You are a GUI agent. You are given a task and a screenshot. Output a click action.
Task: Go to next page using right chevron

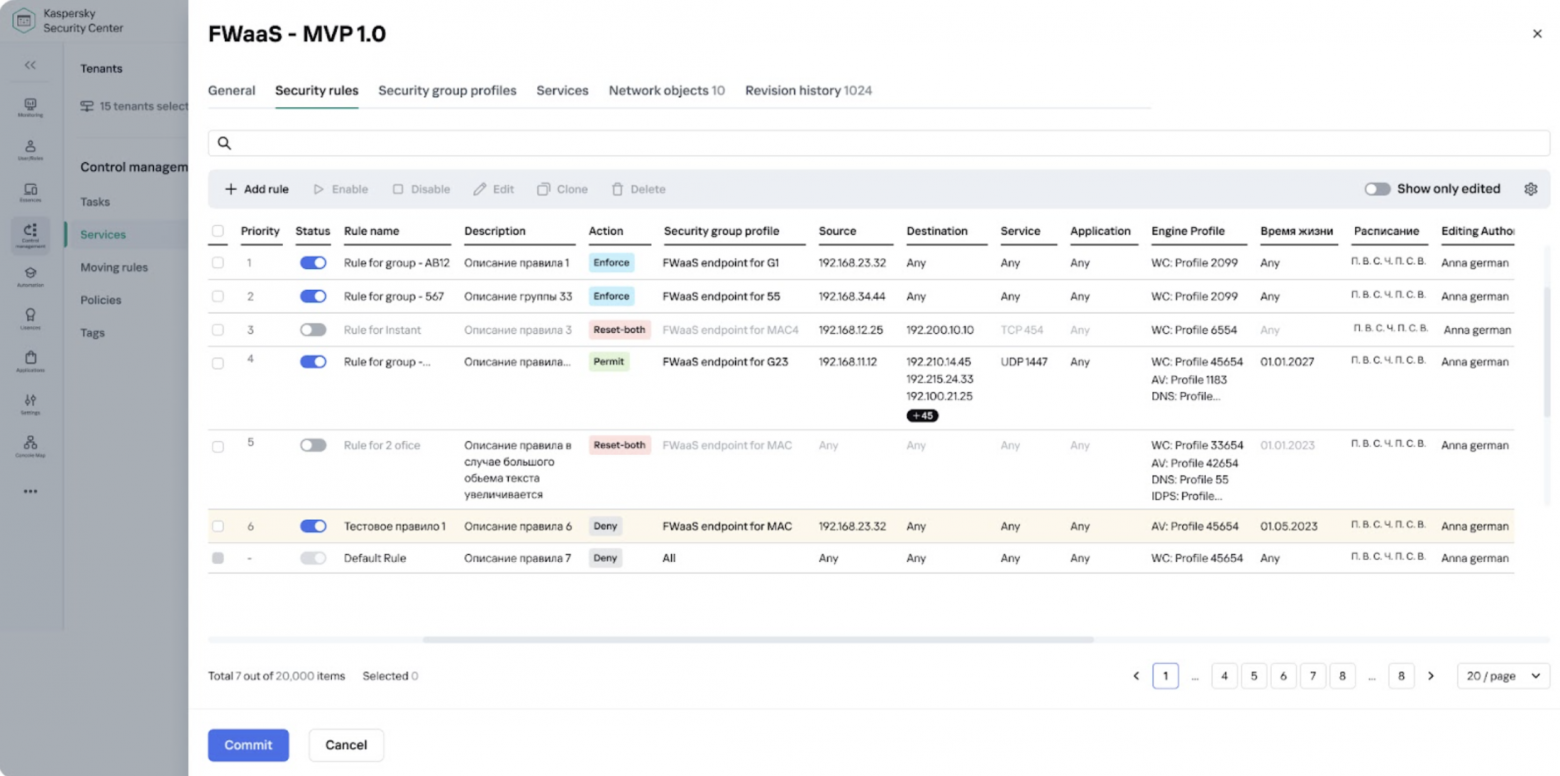tap(1431, 676)
